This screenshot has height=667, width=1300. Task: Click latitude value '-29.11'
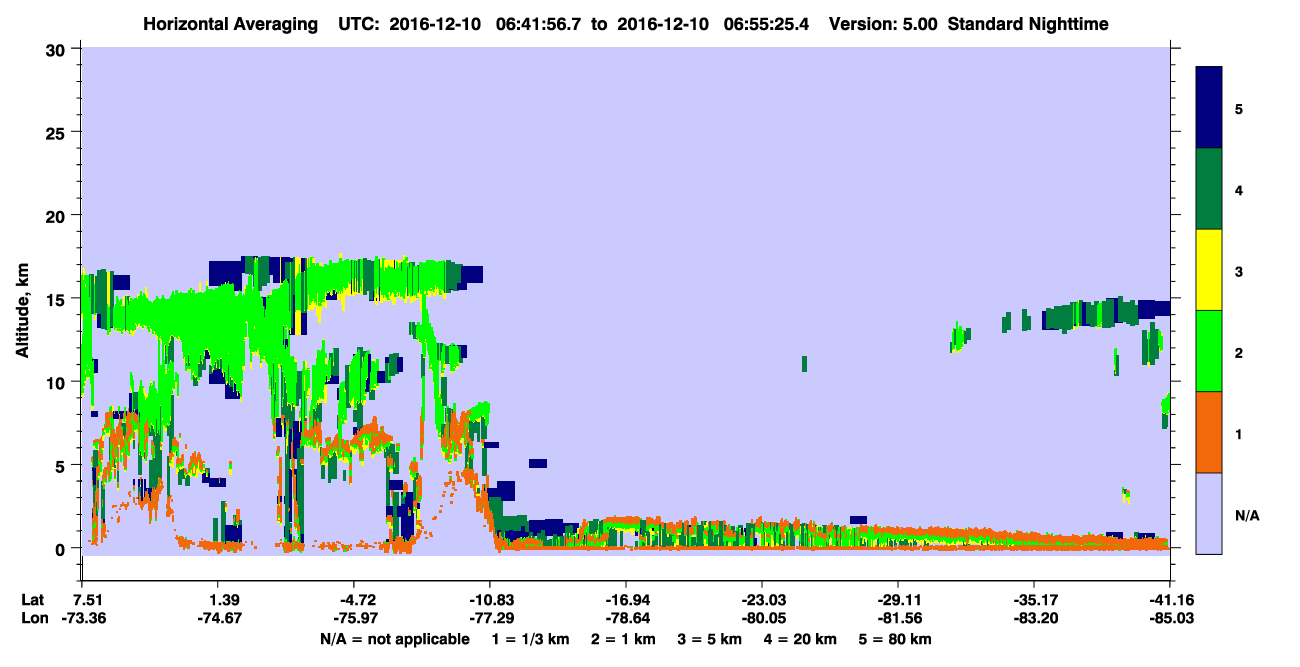point(898,600)
